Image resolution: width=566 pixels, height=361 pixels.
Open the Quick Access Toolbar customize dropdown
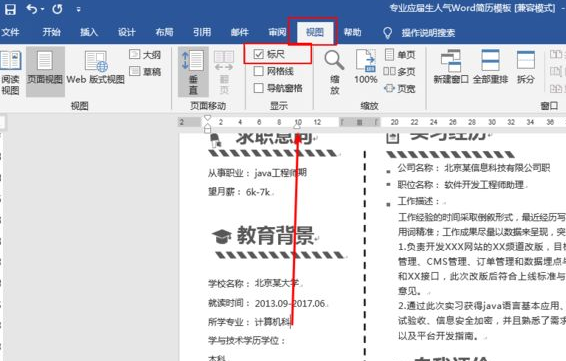pyautogui.click(x=78, y=9)
